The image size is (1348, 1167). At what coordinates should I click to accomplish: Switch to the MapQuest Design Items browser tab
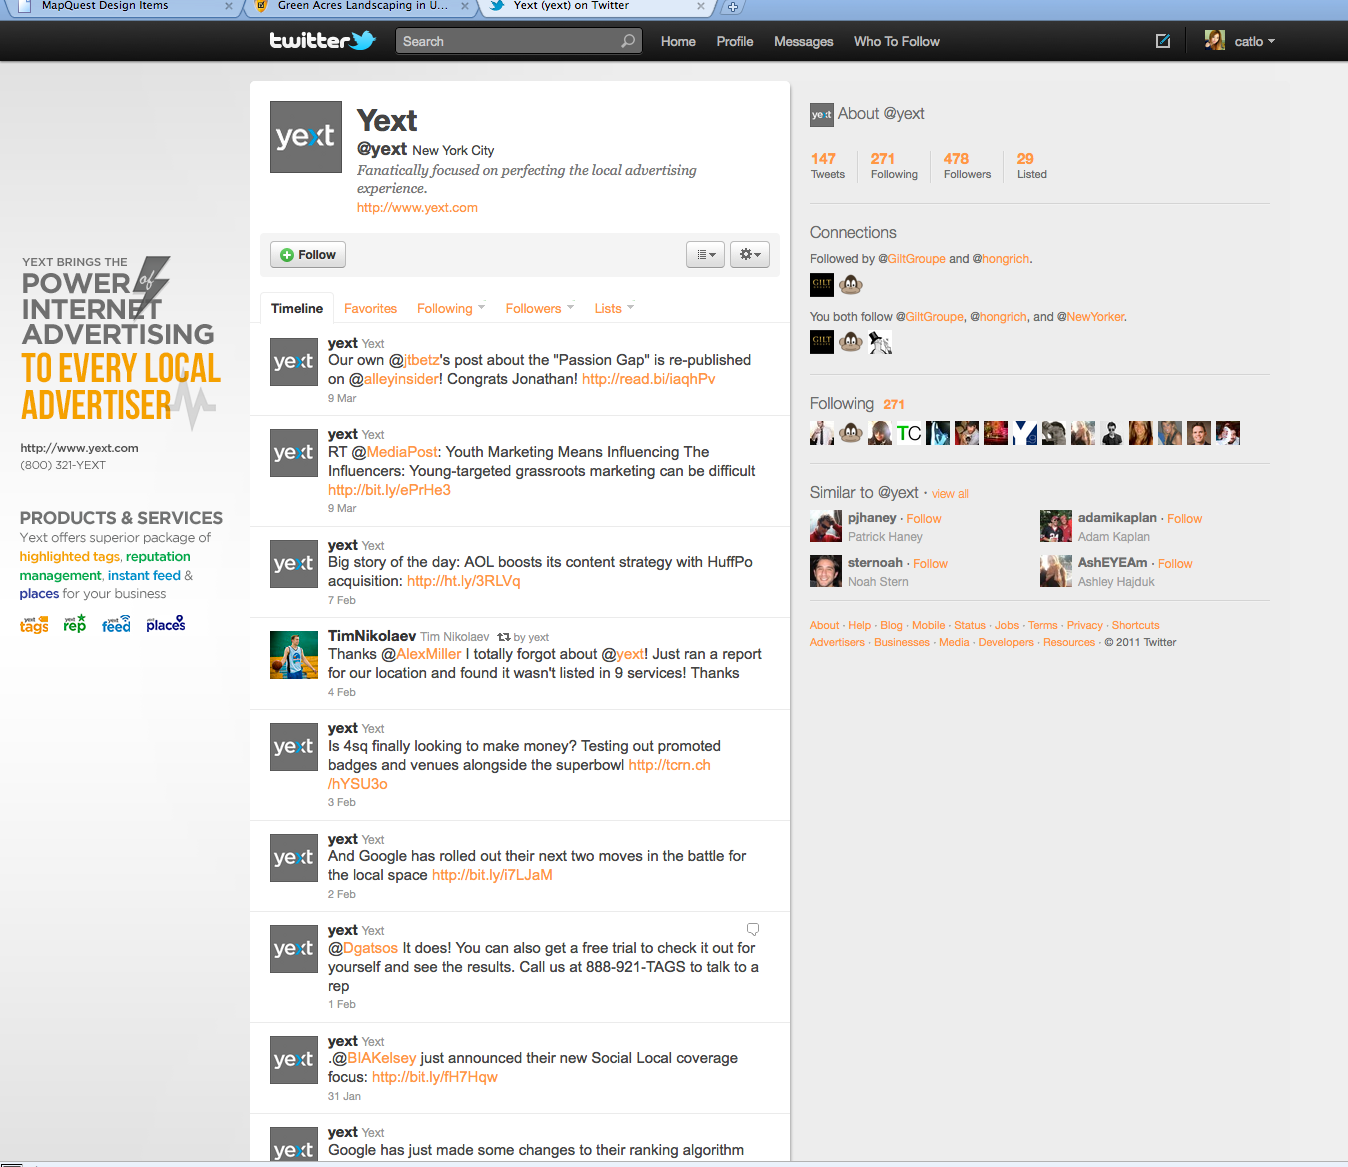[x=118, y=7]
